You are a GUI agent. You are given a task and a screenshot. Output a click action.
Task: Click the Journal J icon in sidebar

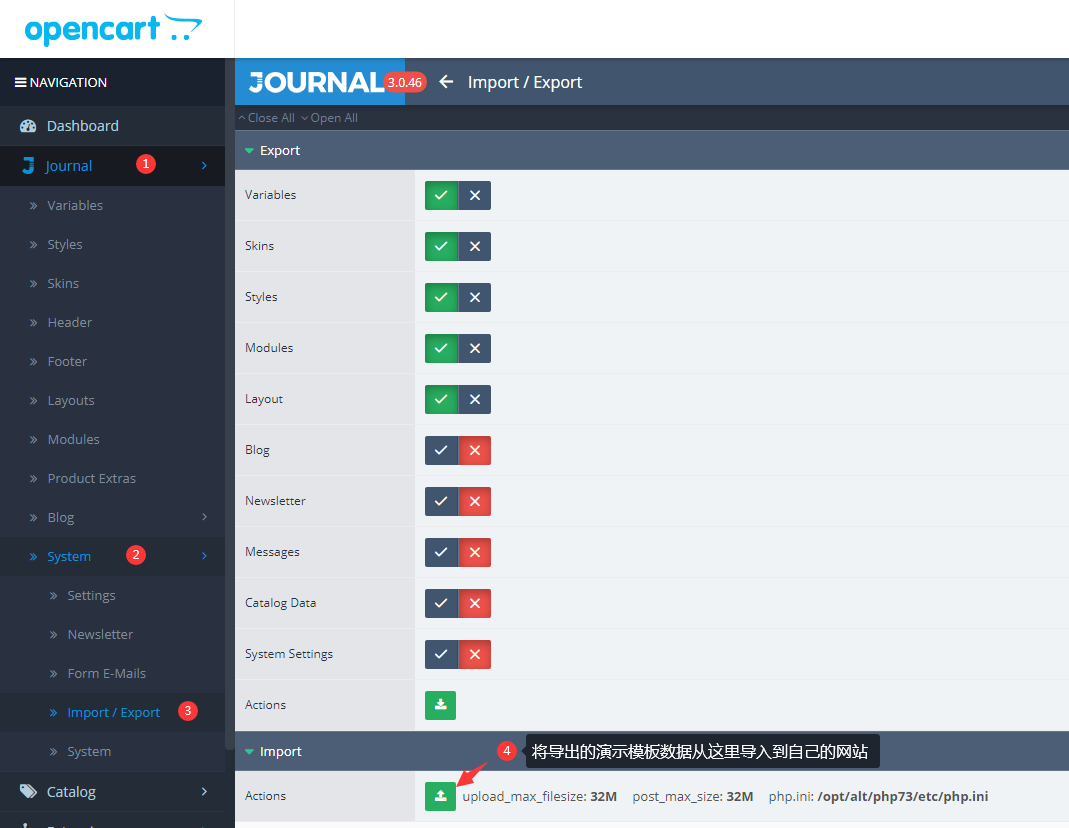pos(28,166)
